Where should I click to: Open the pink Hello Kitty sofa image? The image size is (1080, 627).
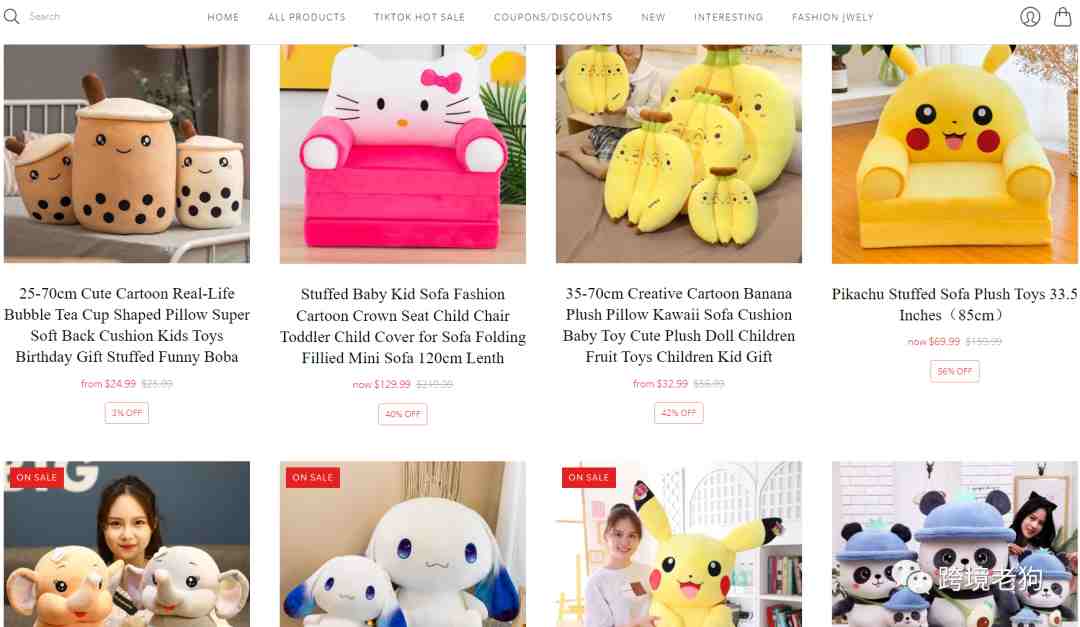(x=402, y=154)
